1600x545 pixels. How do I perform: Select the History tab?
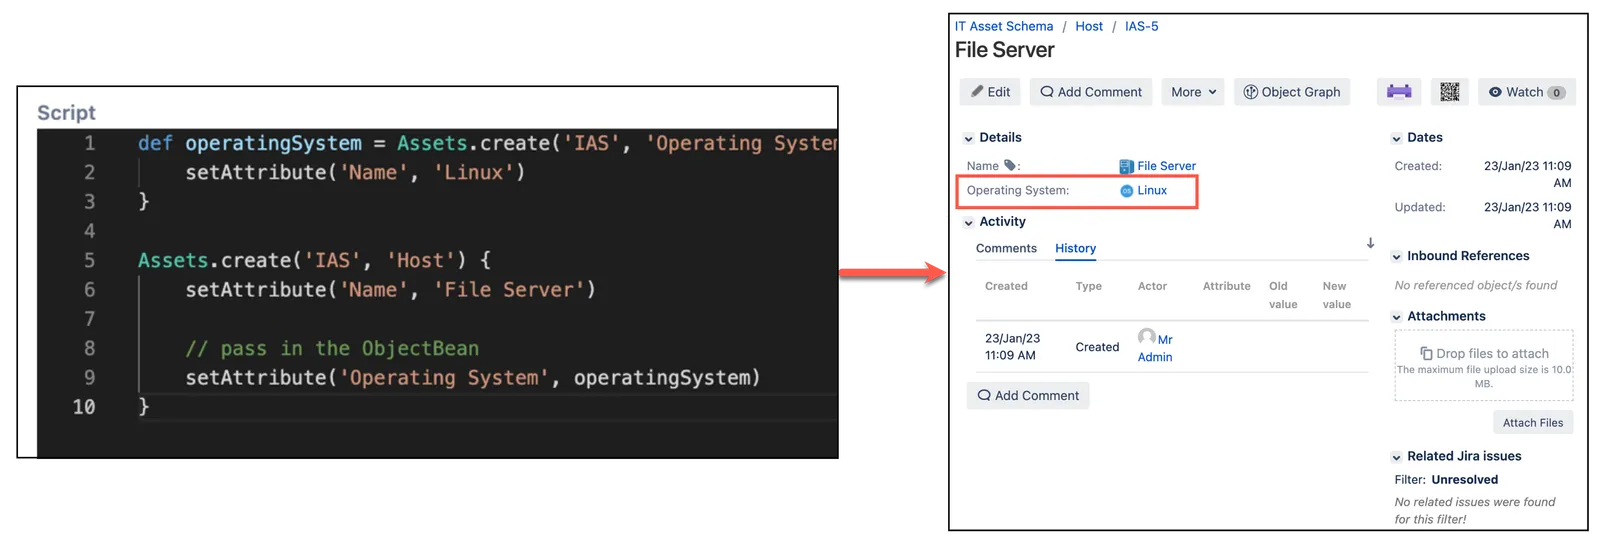pyautogui.click(x=1075, y=248)
